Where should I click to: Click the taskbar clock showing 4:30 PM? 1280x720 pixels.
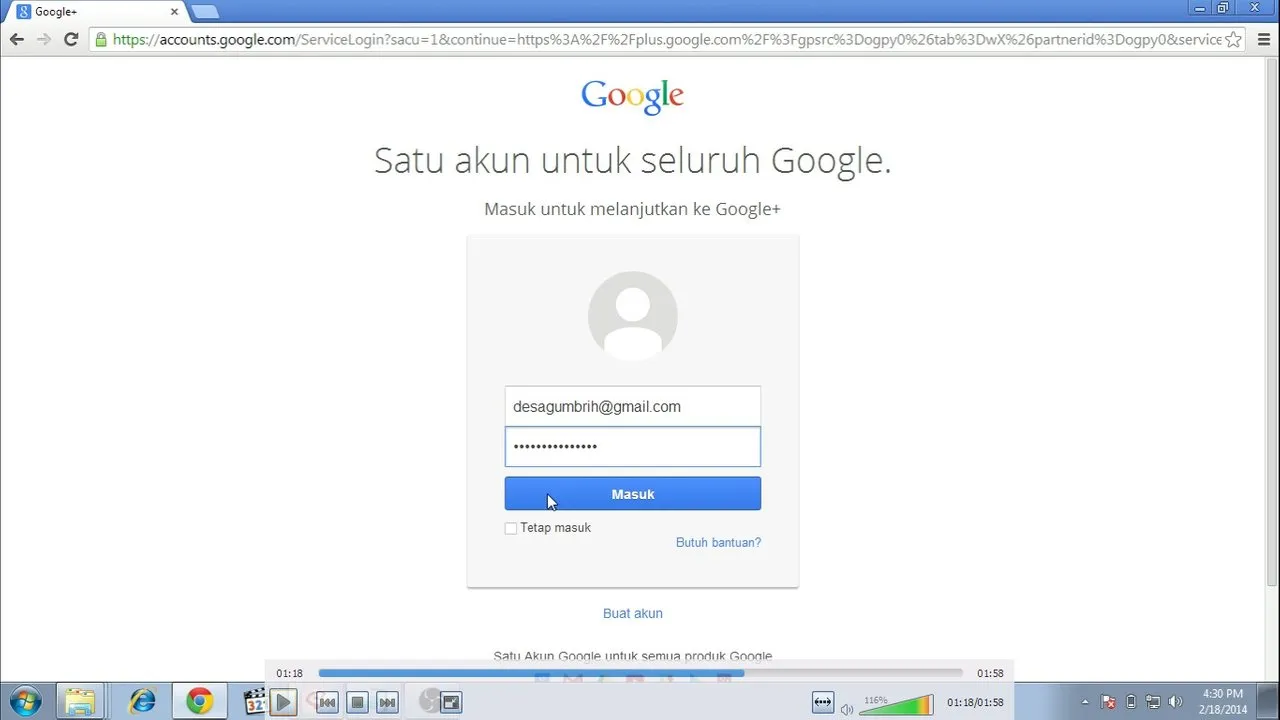(x=1223, y=701)
